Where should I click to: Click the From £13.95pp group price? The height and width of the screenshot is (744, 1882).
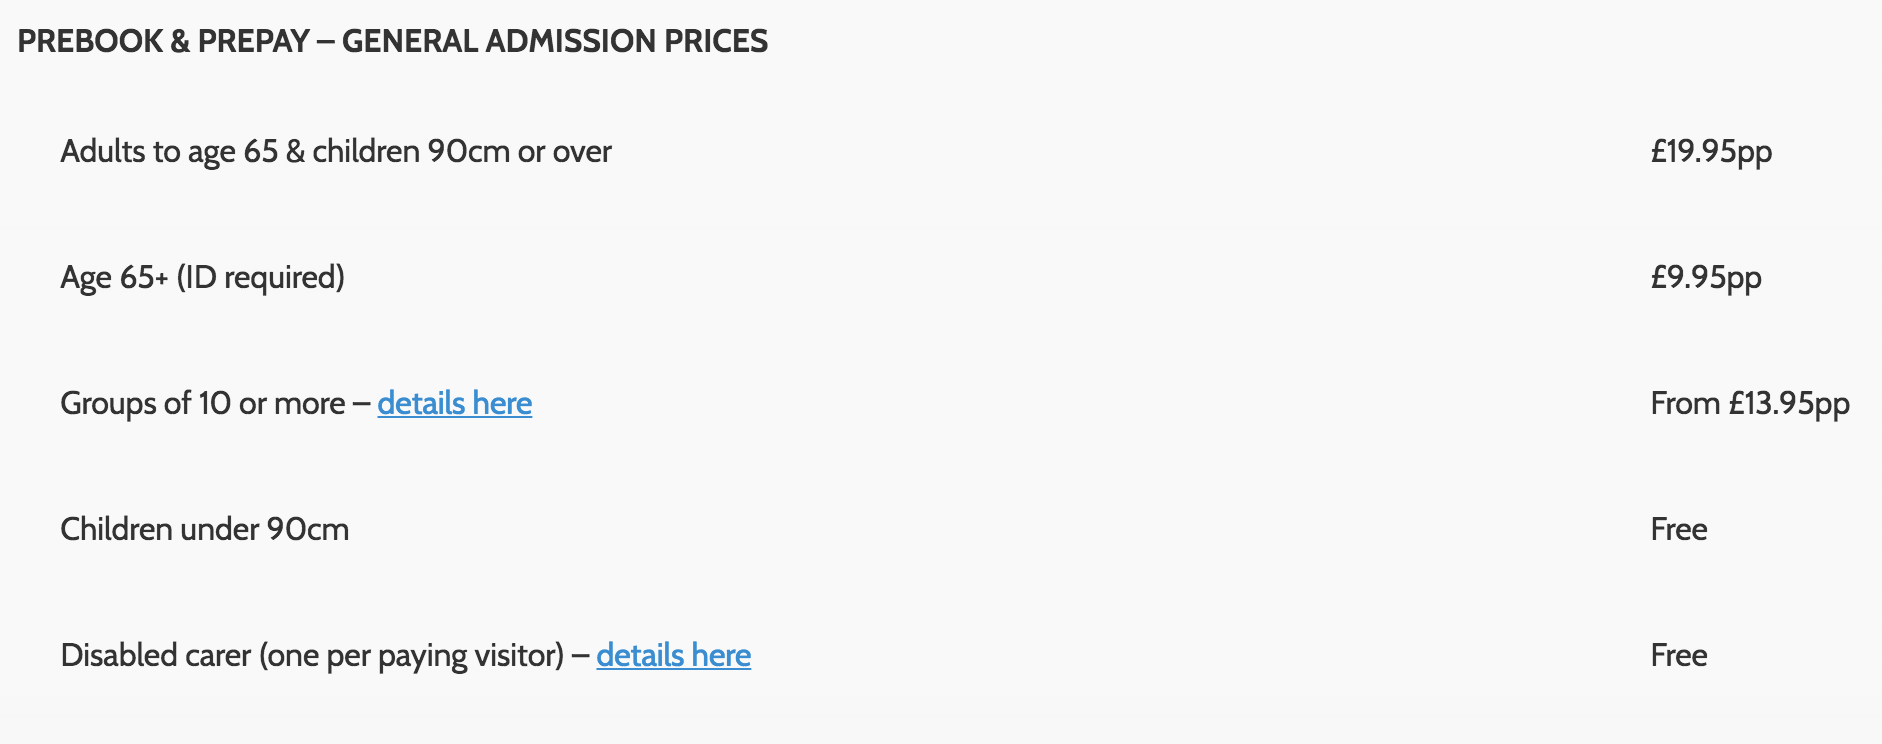pyautogui.click(x=1750, y=403)
